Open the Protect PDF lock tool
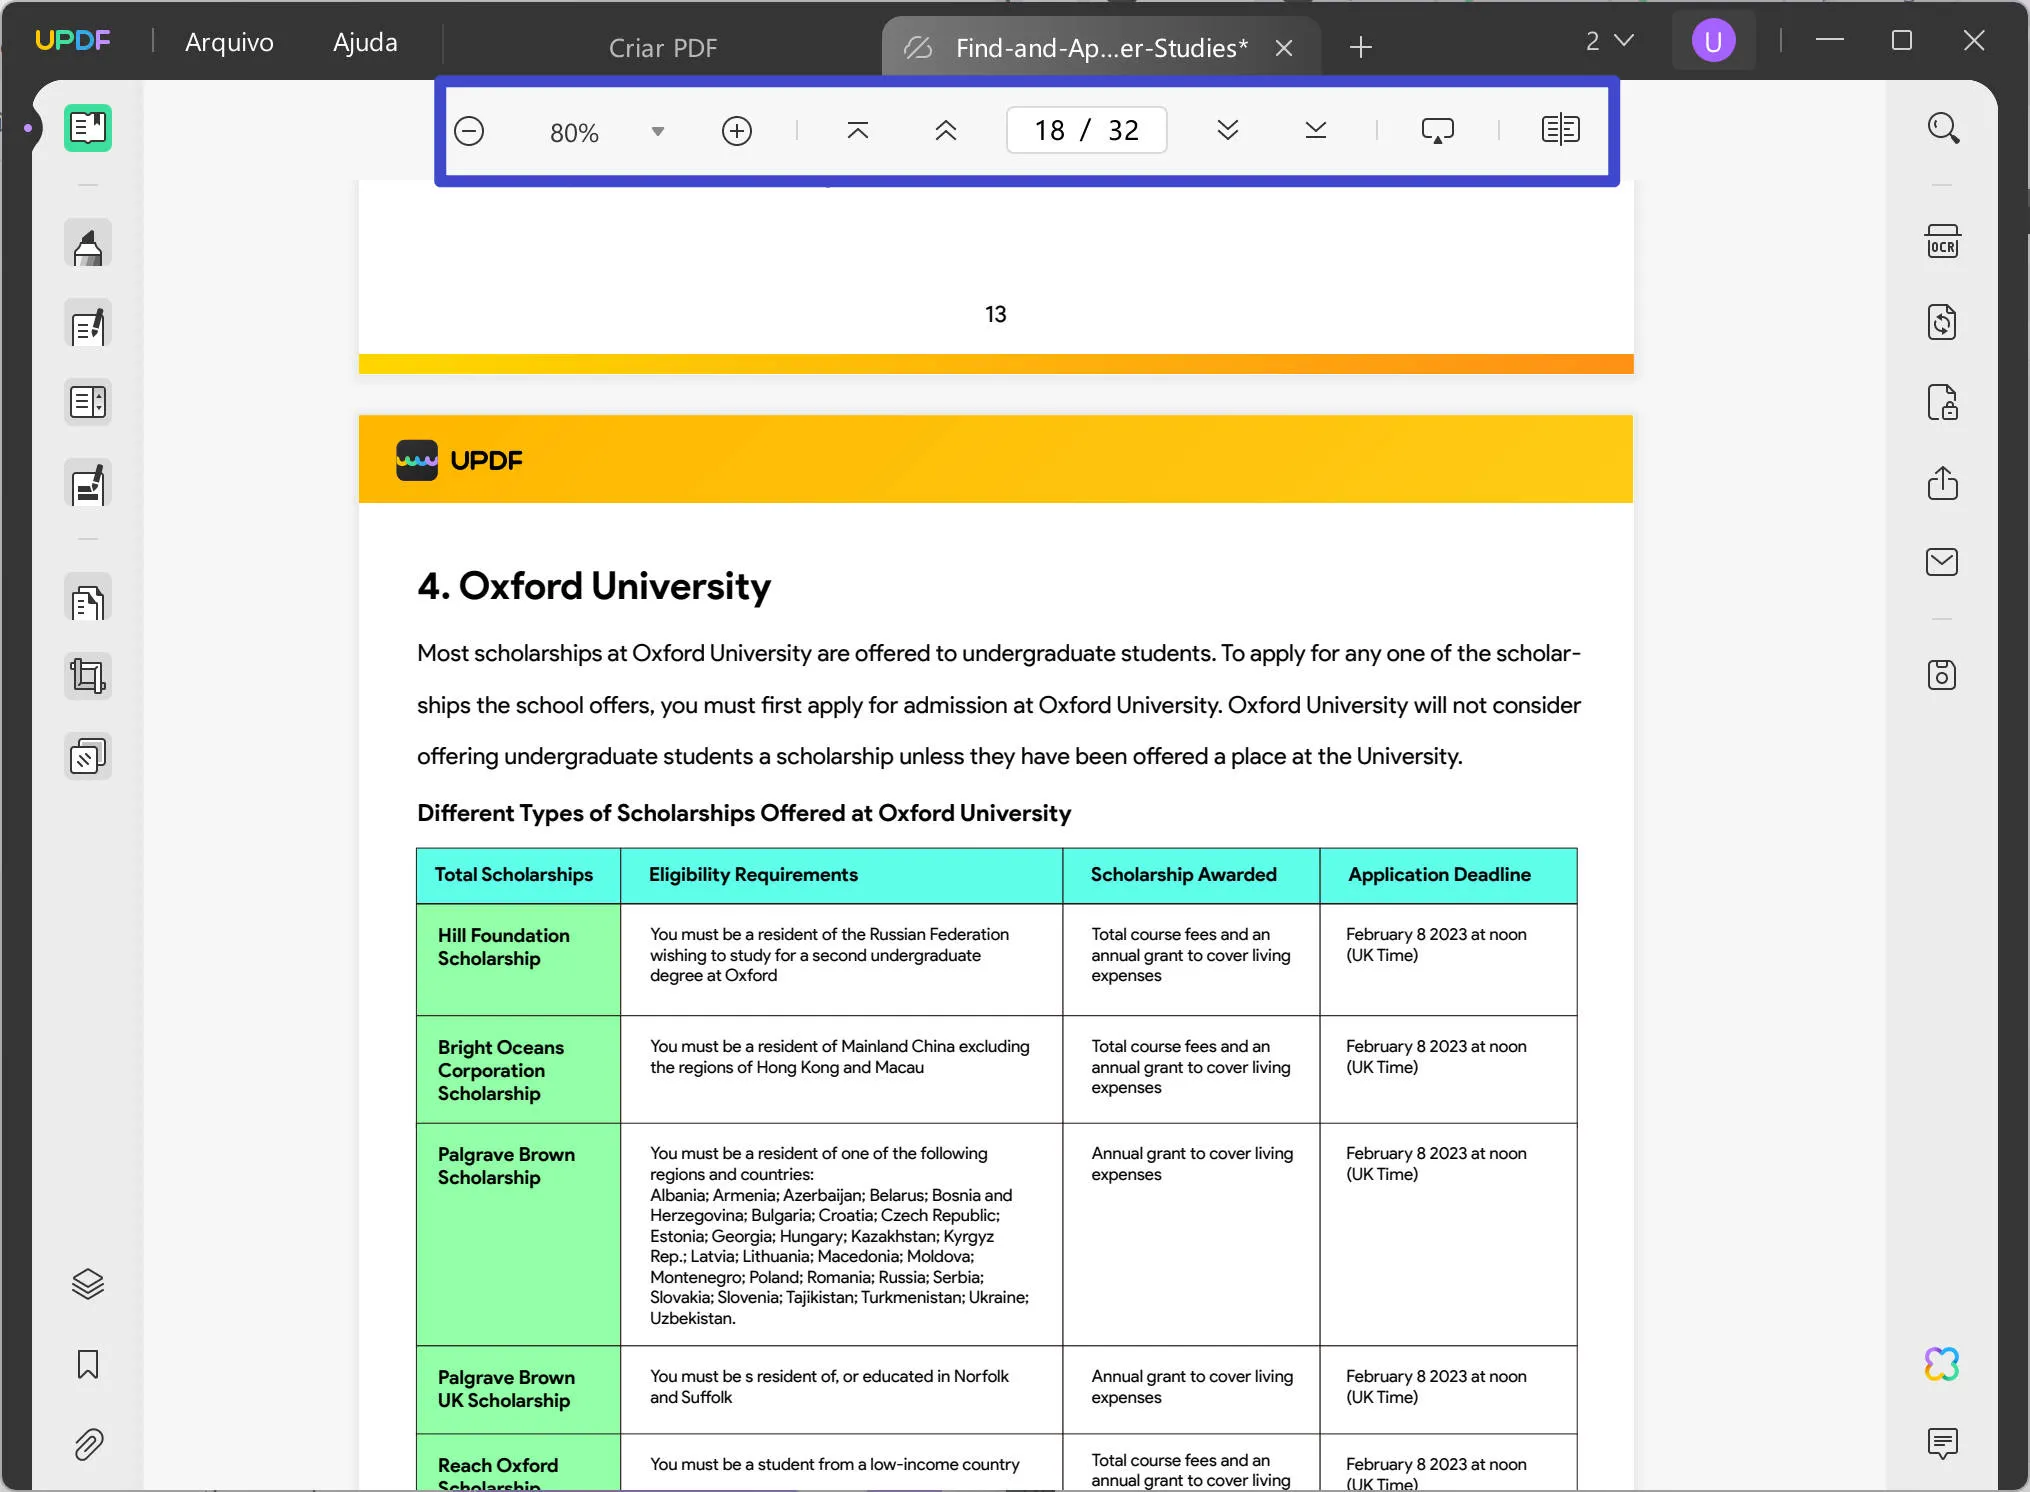The width and height of the screenshot is (2030, 1492). point(1943,403)
